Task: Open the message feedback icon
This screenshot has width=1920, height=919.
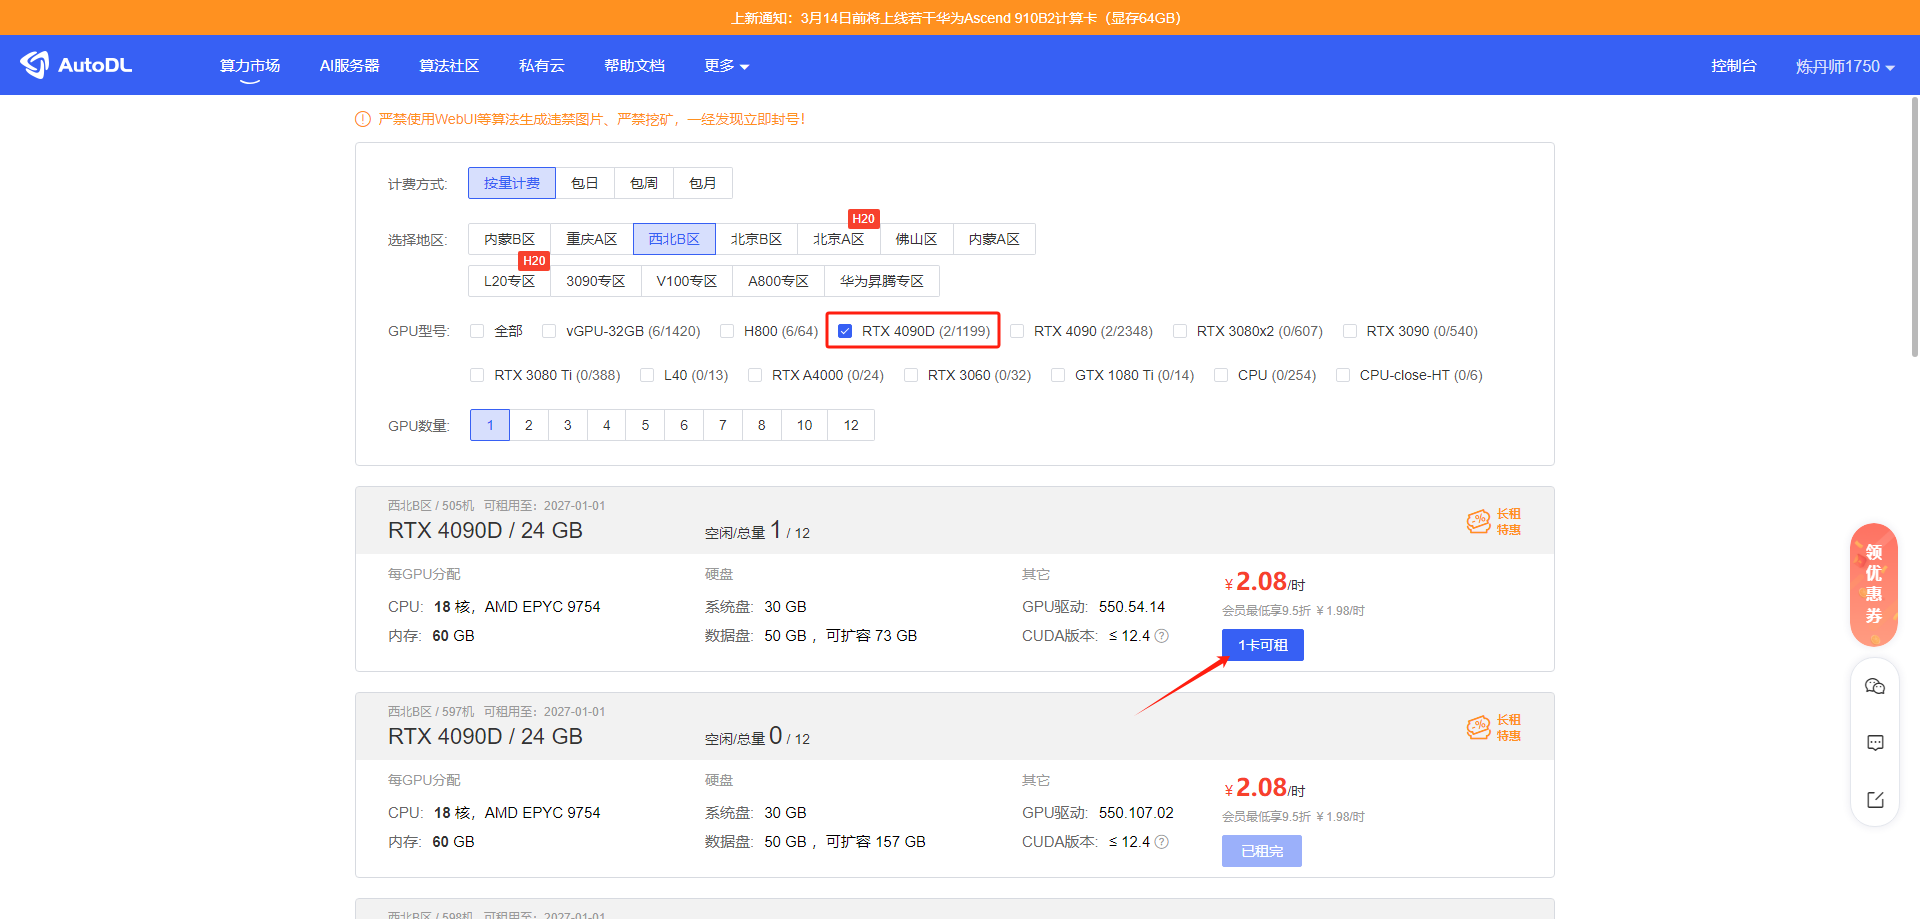Action: [x=1875, y=743]
